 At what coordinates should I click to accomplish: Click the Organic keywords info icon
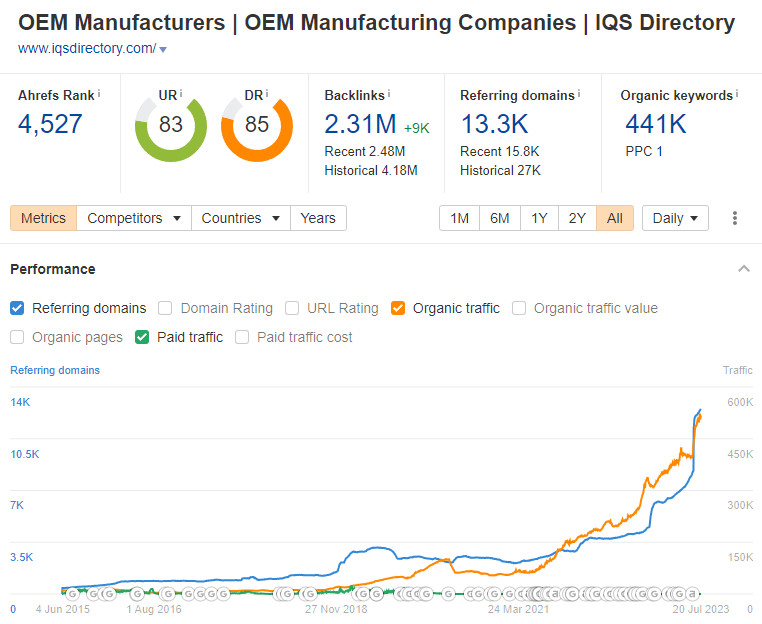(x=737, y=93)
